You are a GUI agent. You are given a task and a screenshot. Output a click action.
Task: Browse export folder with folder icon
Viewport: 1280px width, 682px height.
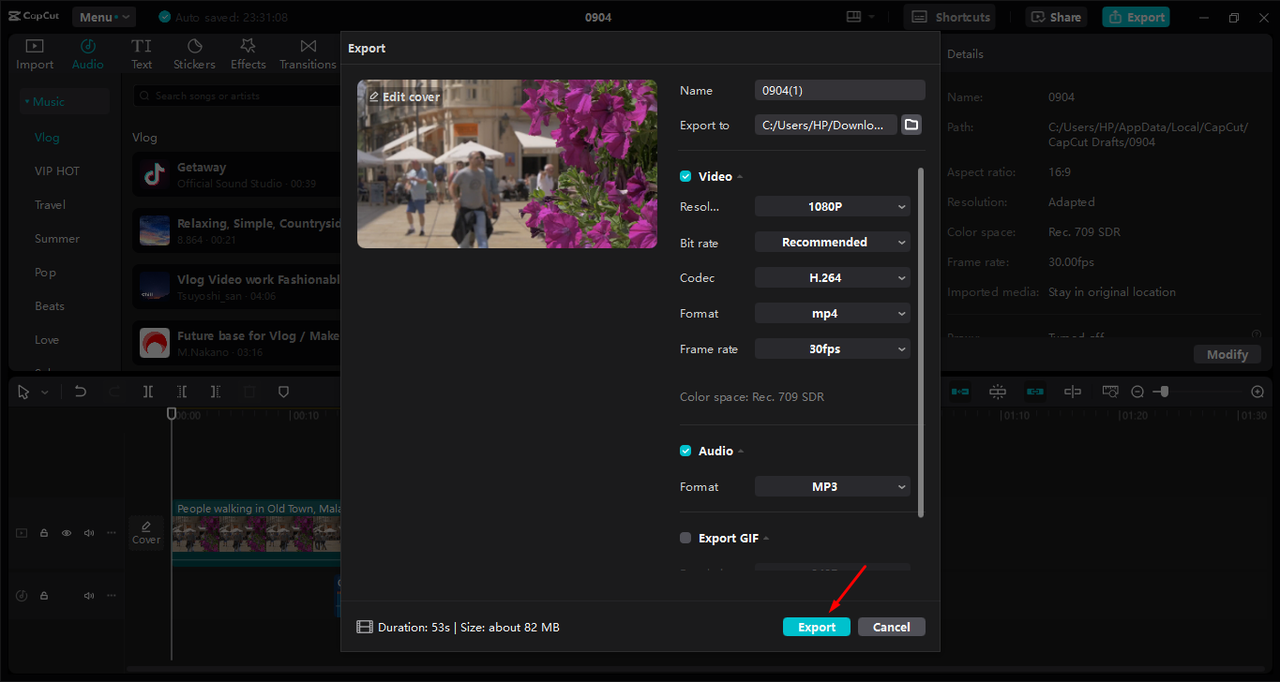[x=911, y=125]
